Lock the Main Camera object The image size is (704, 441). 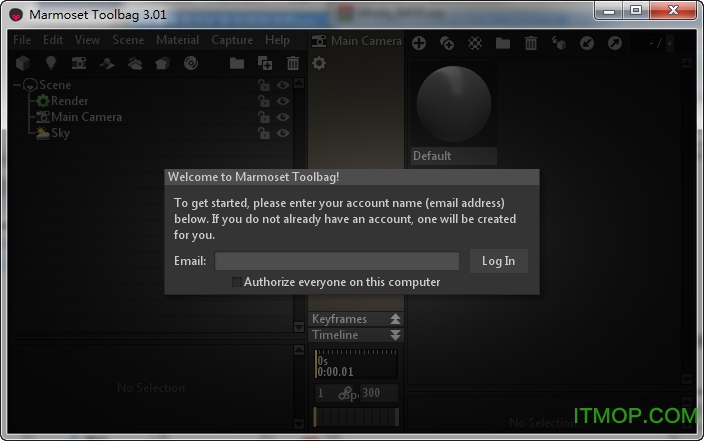pos(264,117)
